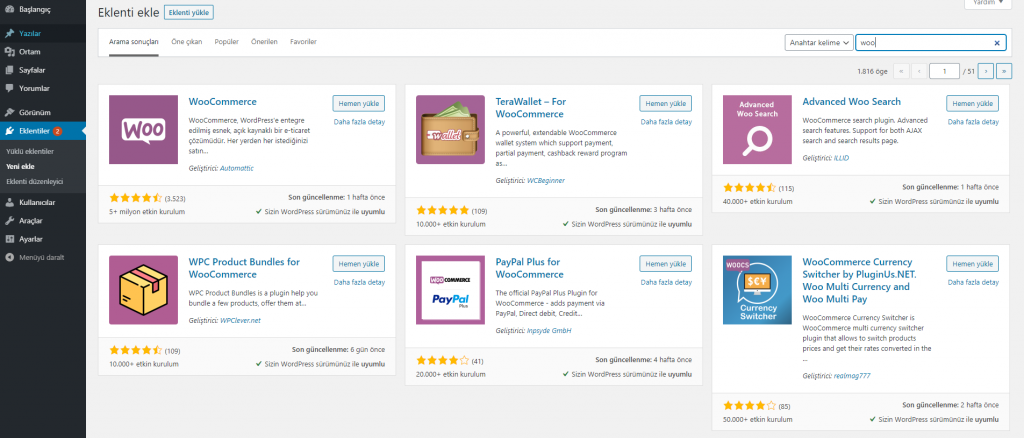Click the plugin search field containing woo
Viewport: 1024px width, 438px height.
[x=931, y=42]
